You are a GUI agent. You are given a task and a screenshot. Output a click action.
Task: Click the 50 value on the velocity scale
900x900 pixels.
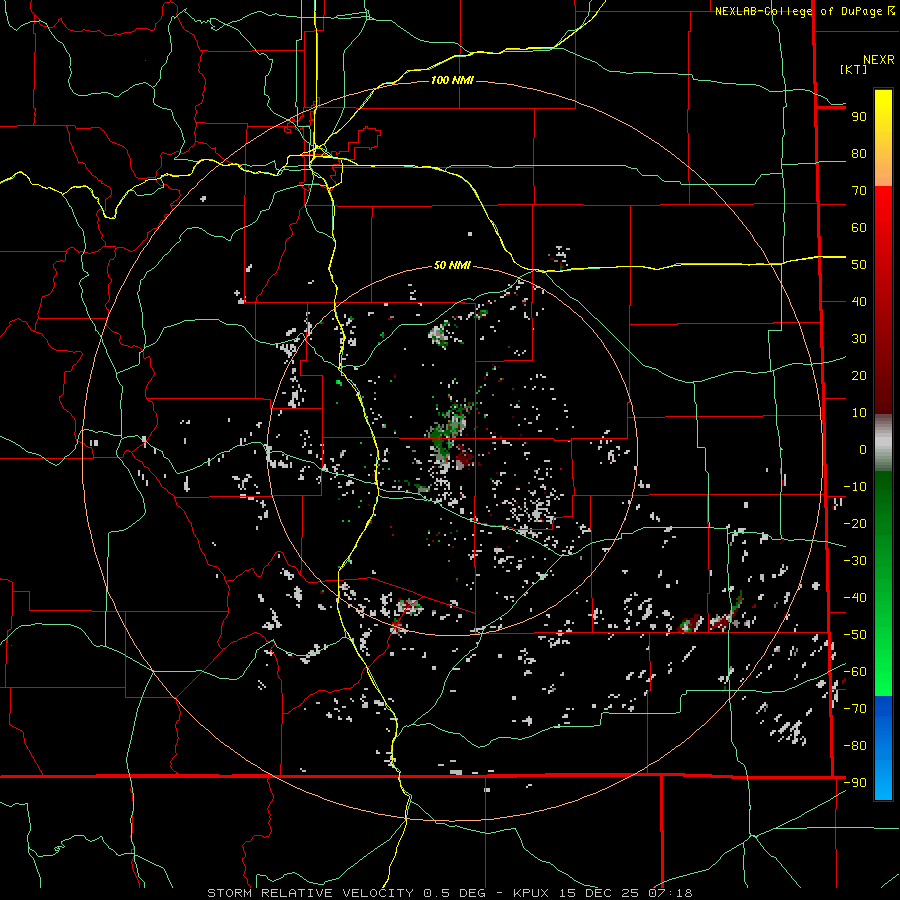[859, 265]
